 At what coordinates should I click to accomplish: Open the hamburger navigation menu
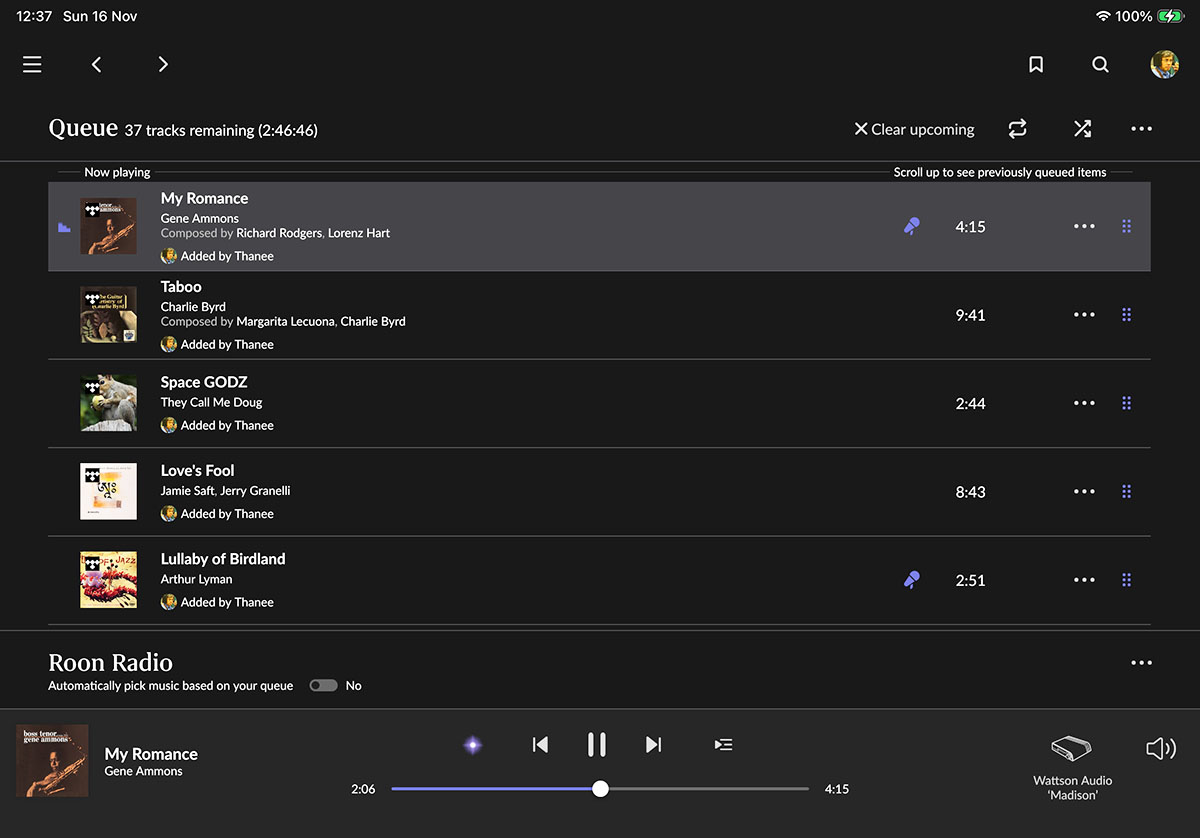(32, 64)
